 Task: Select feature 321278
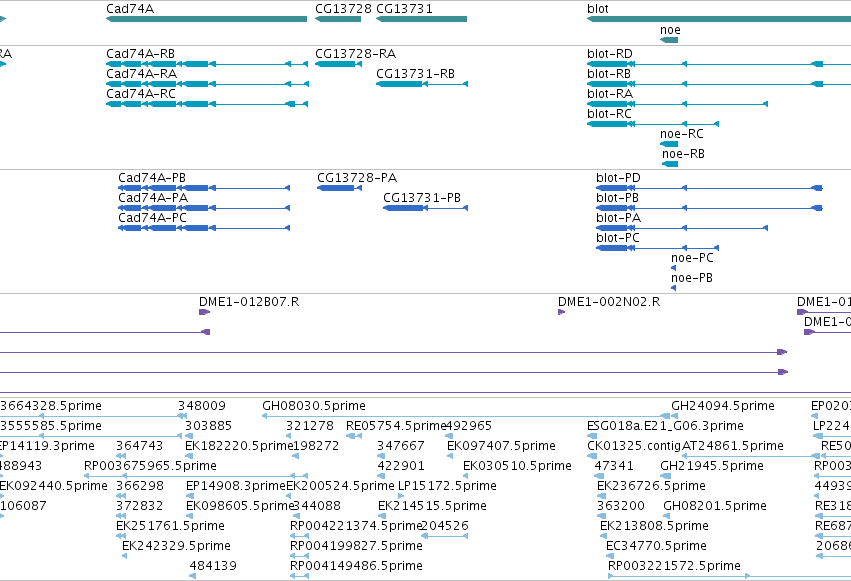pyautogui.click(x=310, y=426)
